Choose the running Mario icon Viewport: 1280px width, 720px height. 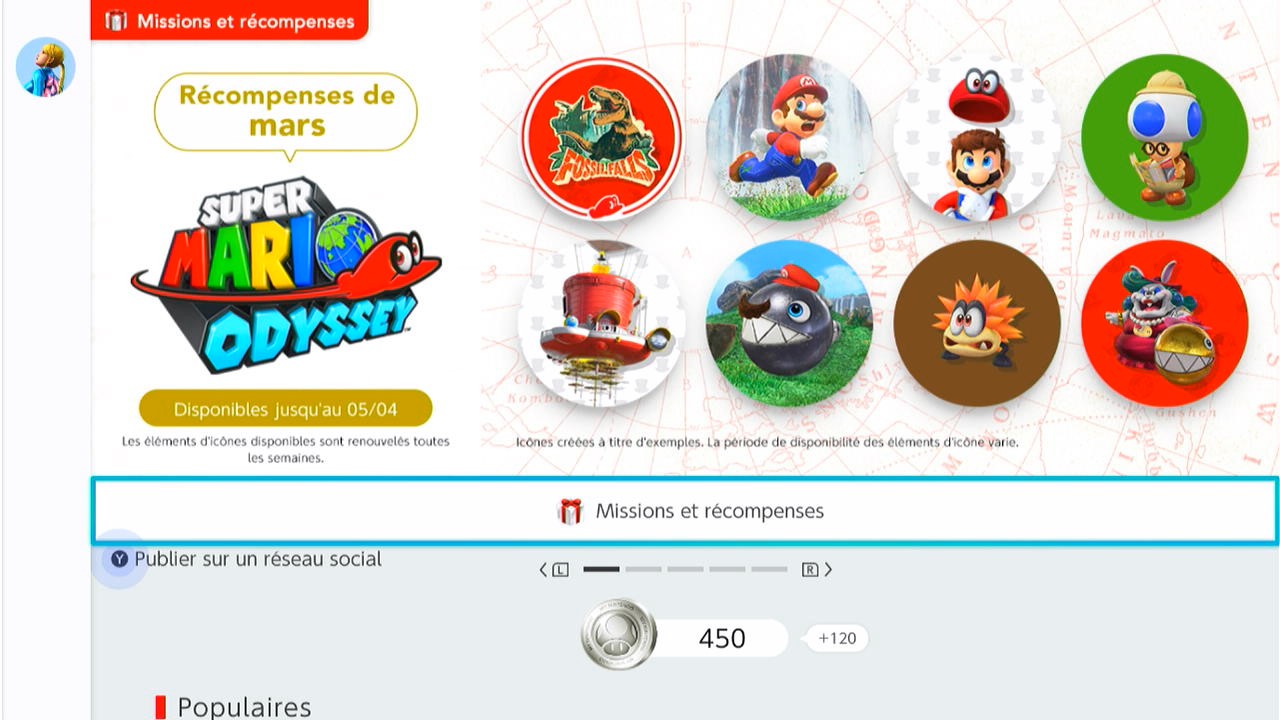tap(790, 138)
